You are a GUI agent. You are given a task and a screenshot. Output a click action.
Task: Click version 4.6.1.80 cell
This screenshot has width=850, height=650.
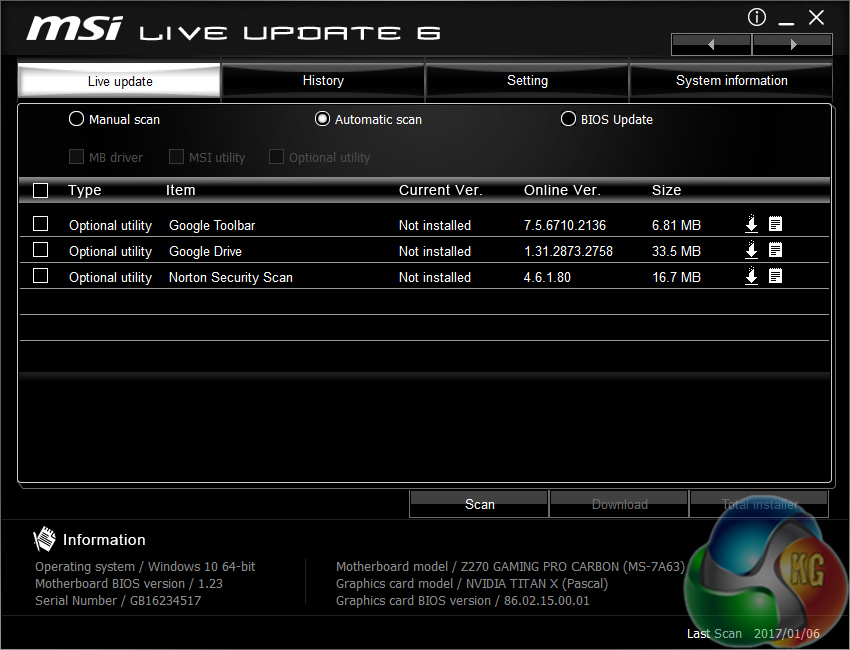tap(547, 277)
